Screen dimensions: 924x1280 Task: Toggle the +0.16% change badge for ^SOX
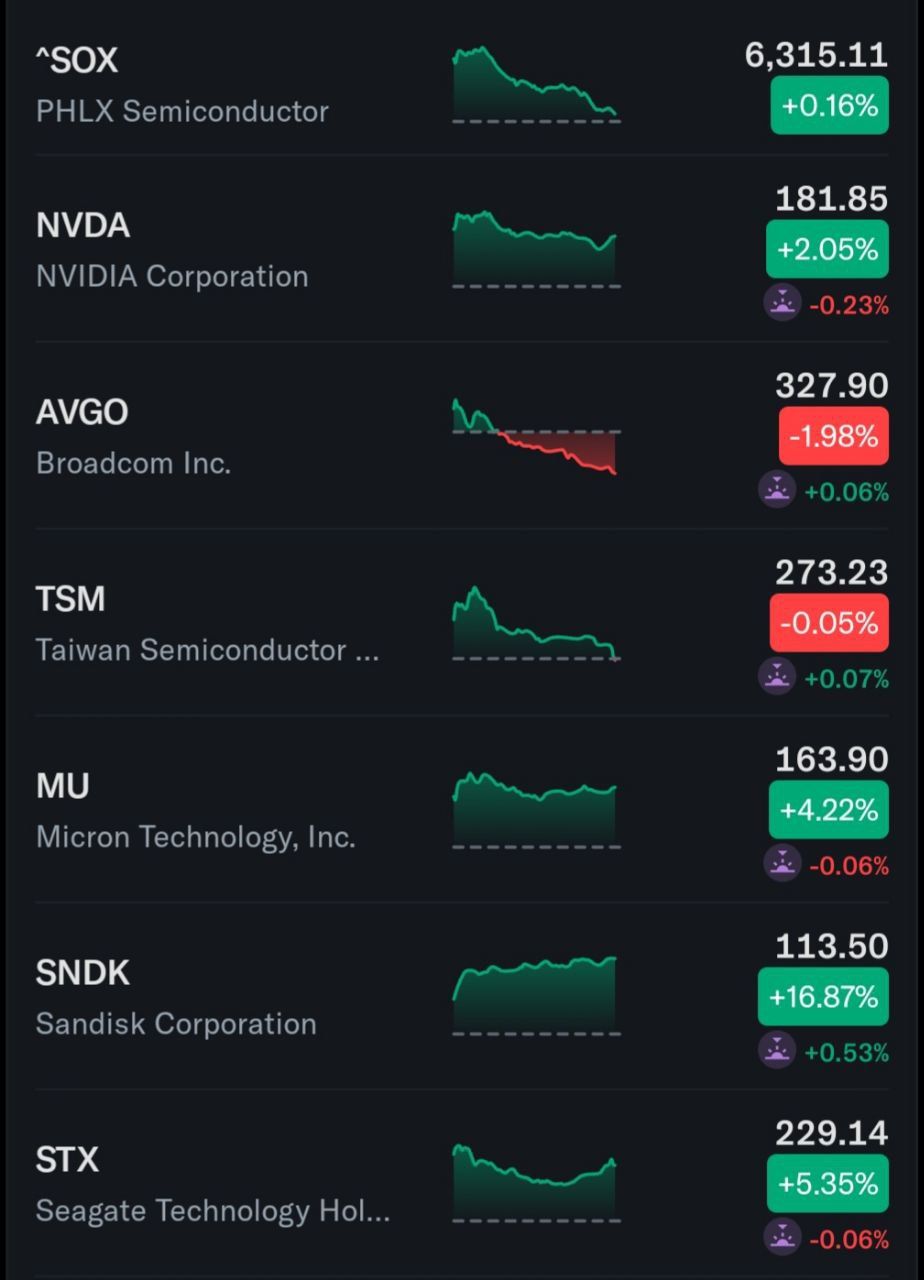[x=829, y=105]
